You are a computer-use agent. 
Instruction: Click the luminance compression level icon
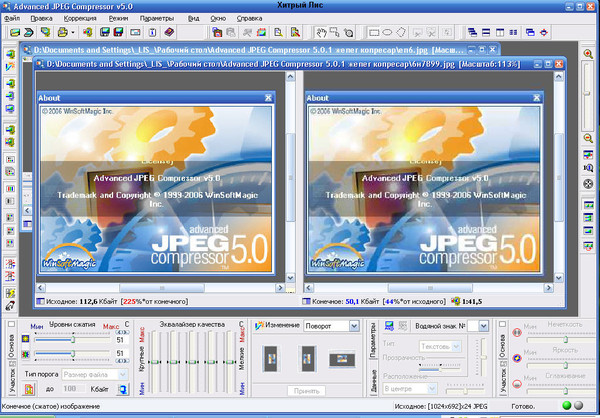point(26,339)
